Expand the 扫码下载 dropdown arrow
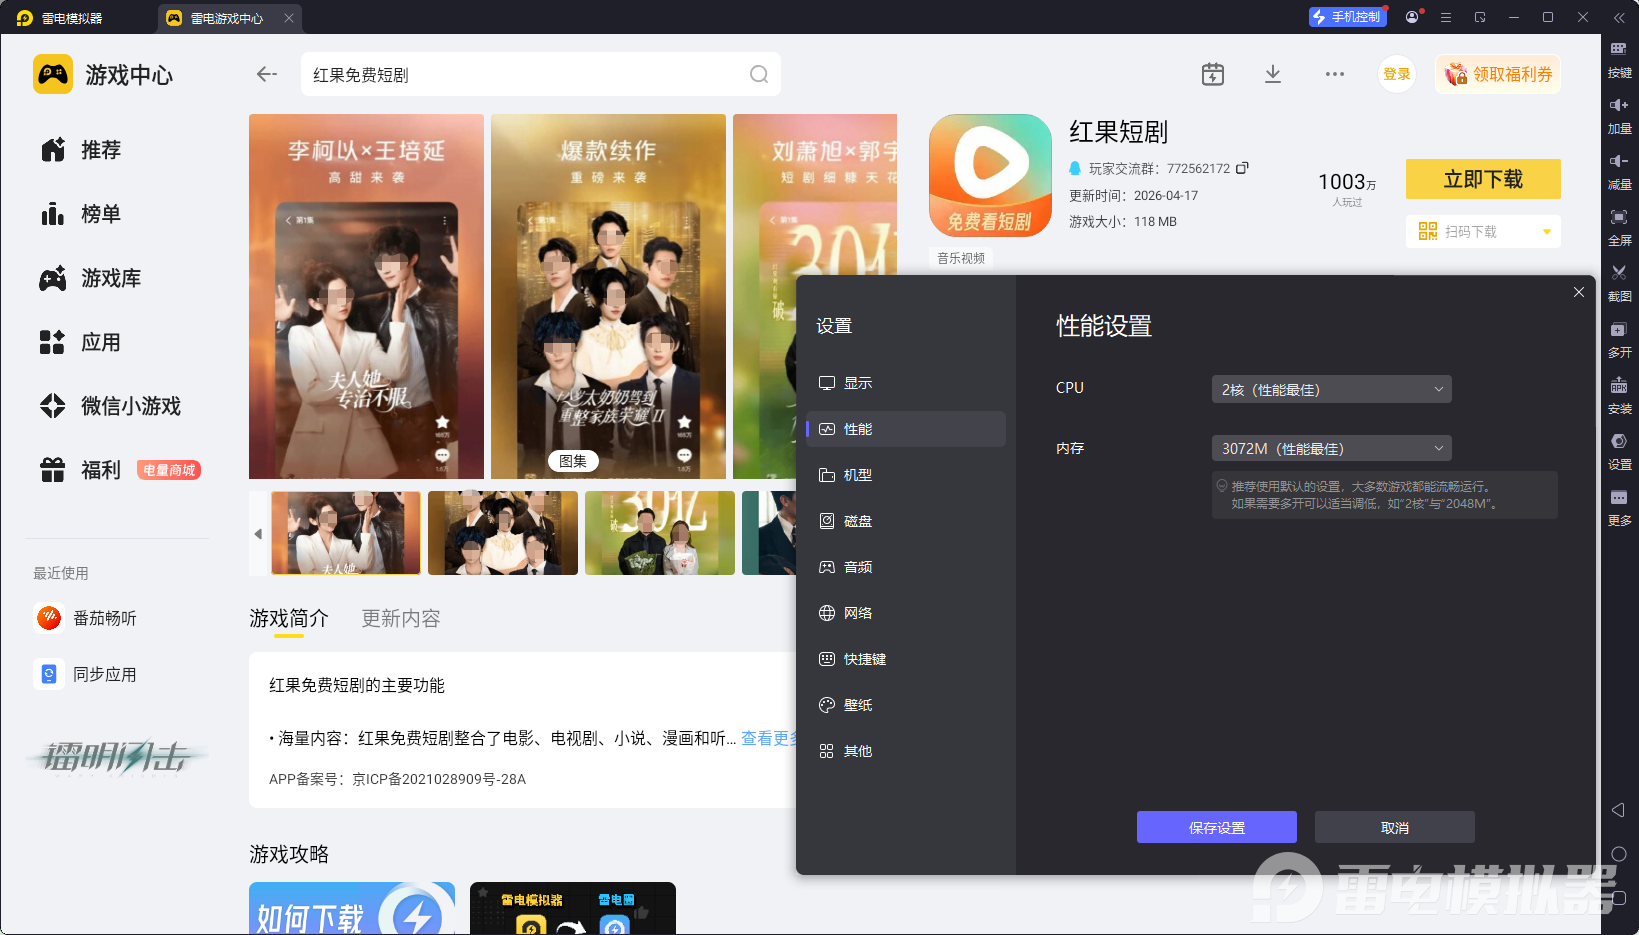Viewport: 1639px width, 935px height. (x=1546, y=232)
